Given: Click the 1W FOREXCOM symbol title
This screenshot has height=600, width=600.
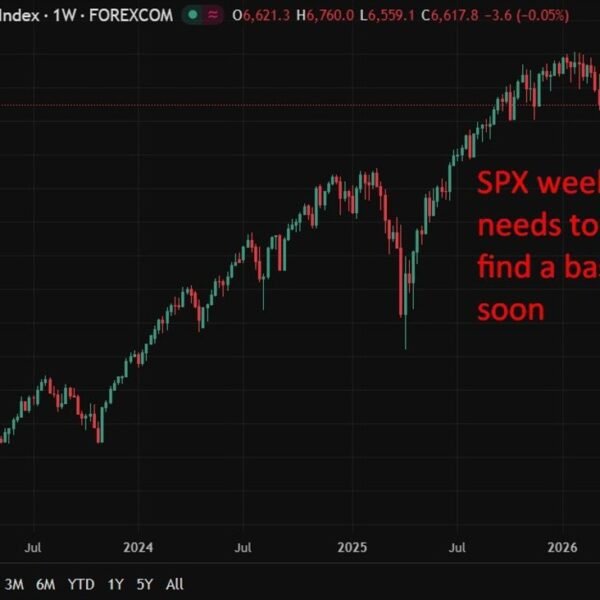Looking at the screenshot, I should click(86, 15).
